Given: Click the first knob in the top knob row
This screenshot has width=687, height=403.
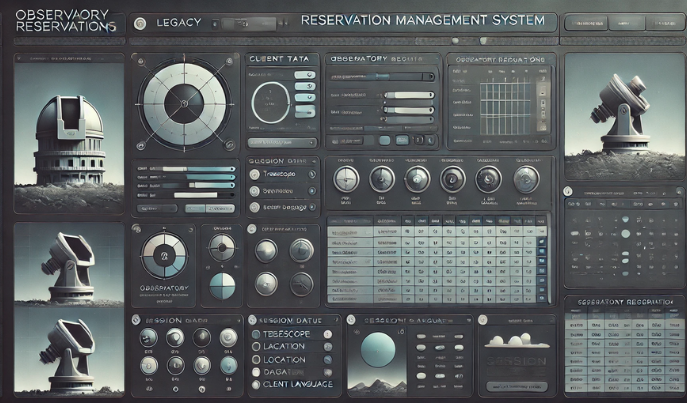Looking at the screenshot, I should tap(345, 178).
